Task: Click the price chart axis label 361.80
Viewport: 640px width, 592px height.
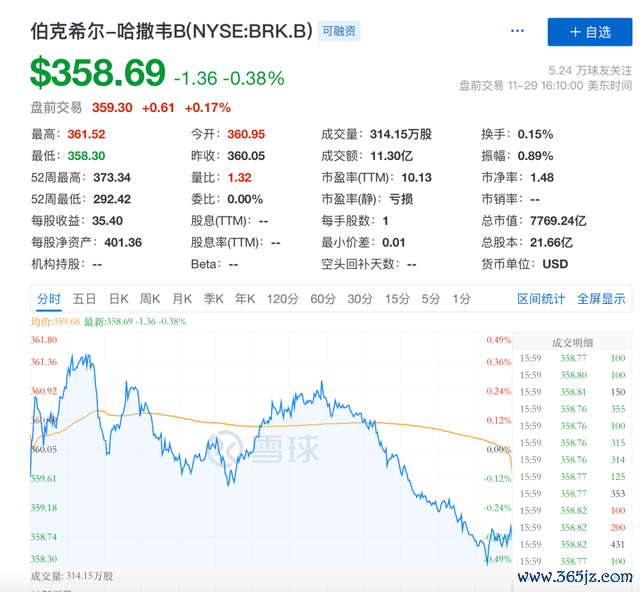Action: click(x=44, y=340)
